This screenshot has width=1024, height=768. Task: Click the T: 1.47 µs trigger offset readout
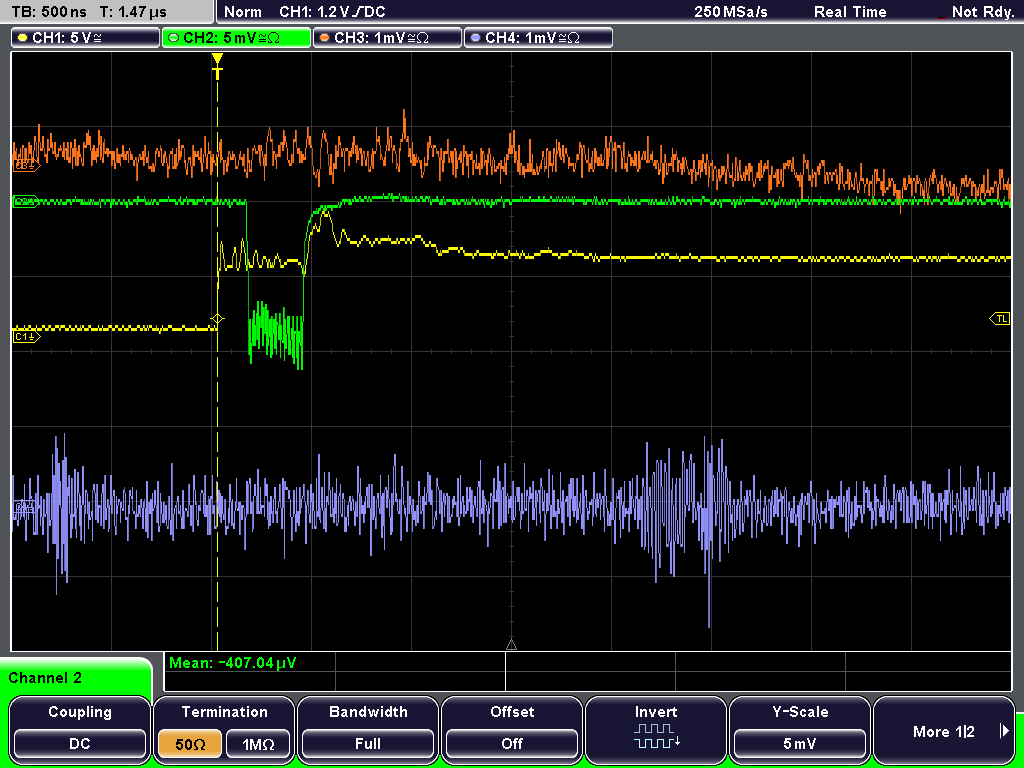tap(133, 12)
